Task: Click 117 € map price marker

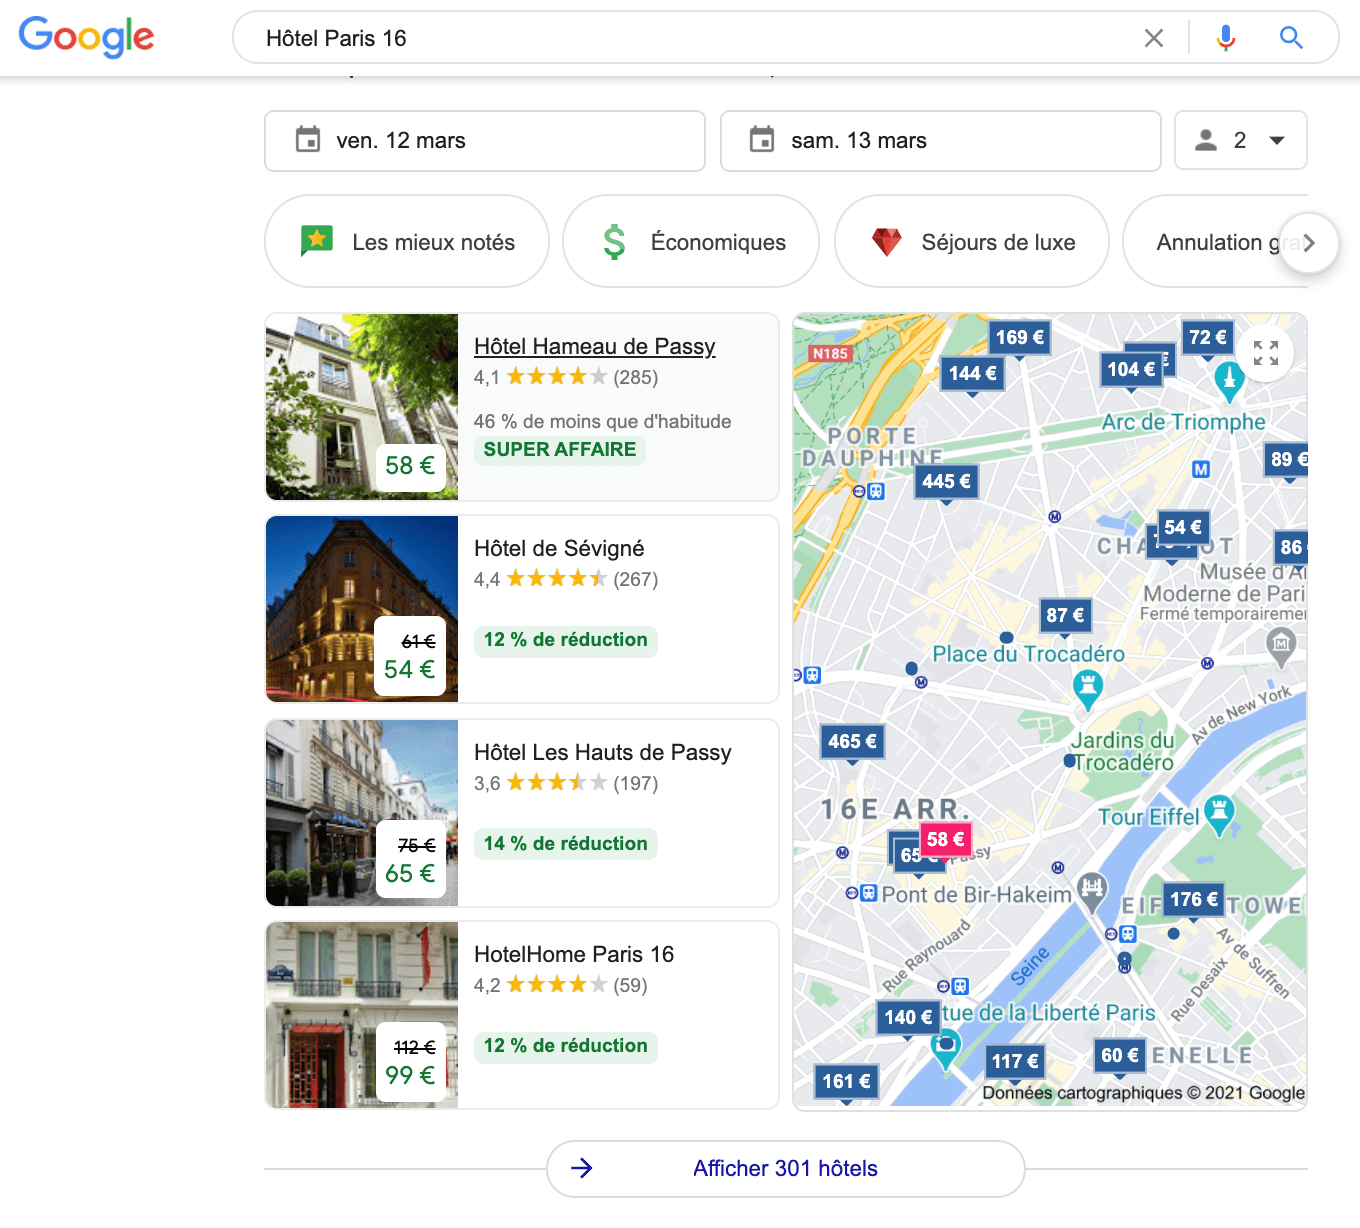Action: click(1015, 1062)
